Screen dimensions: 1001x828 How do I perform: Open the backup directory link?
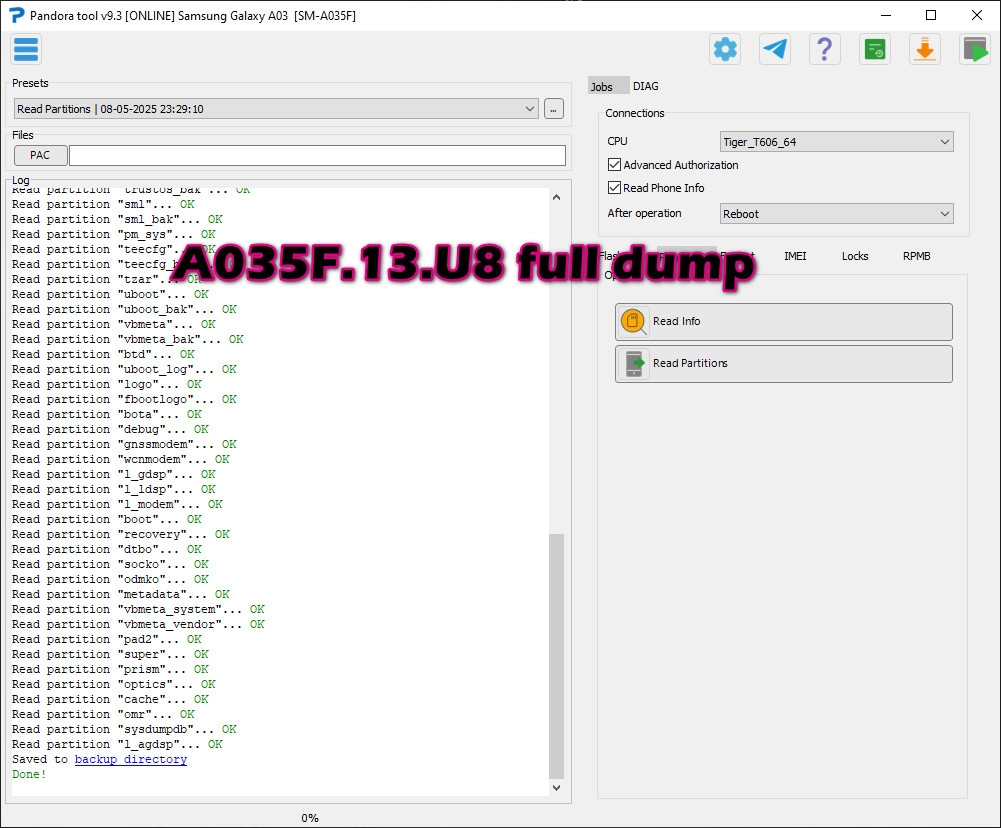point(130,760)
